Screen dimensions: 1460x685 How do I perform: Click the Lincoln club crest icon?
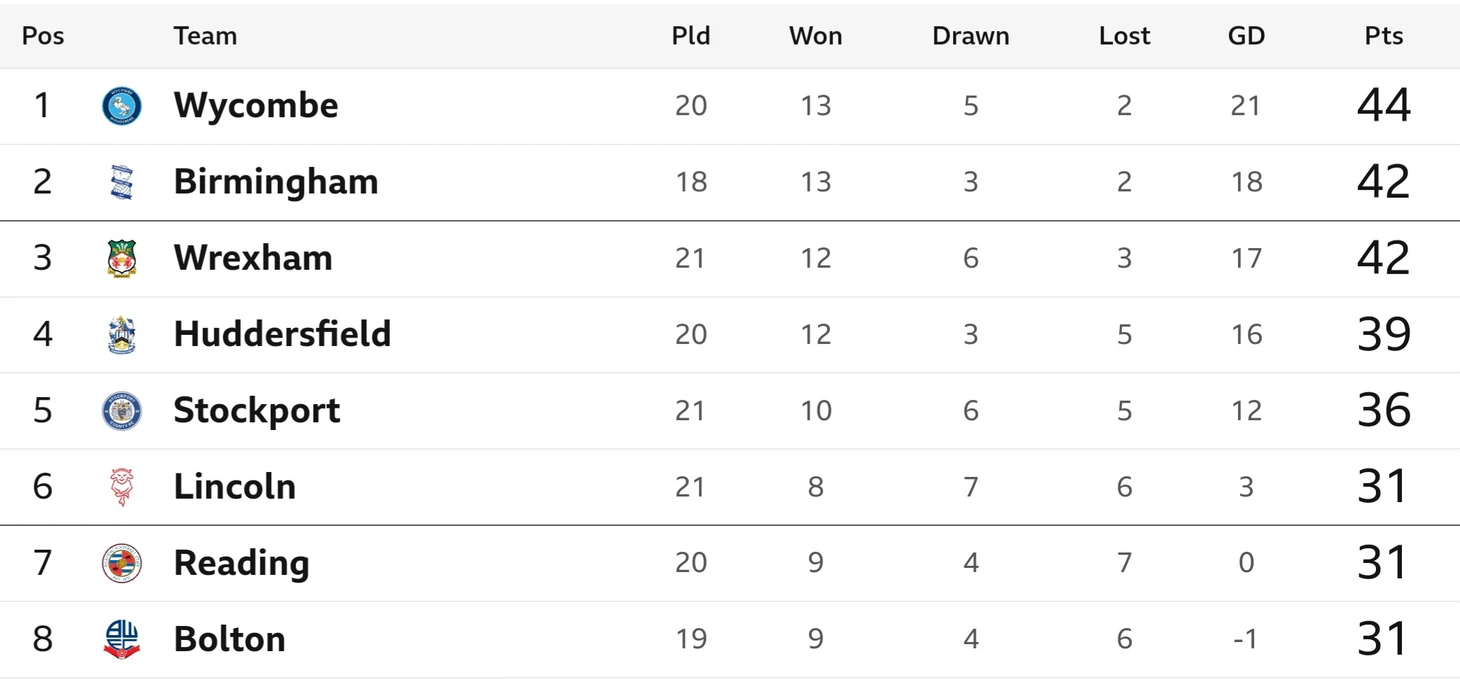122,487
